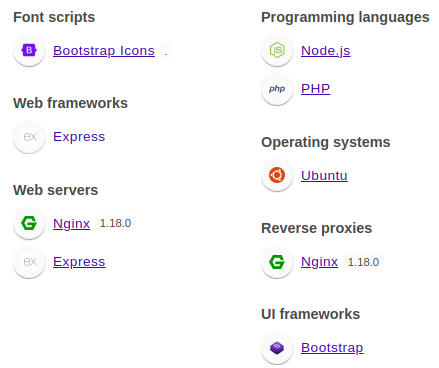Viewport: 439px width, 368px height.
Task: Click the orange Ubuntu logo icon
Action: [x=277, y=175]
